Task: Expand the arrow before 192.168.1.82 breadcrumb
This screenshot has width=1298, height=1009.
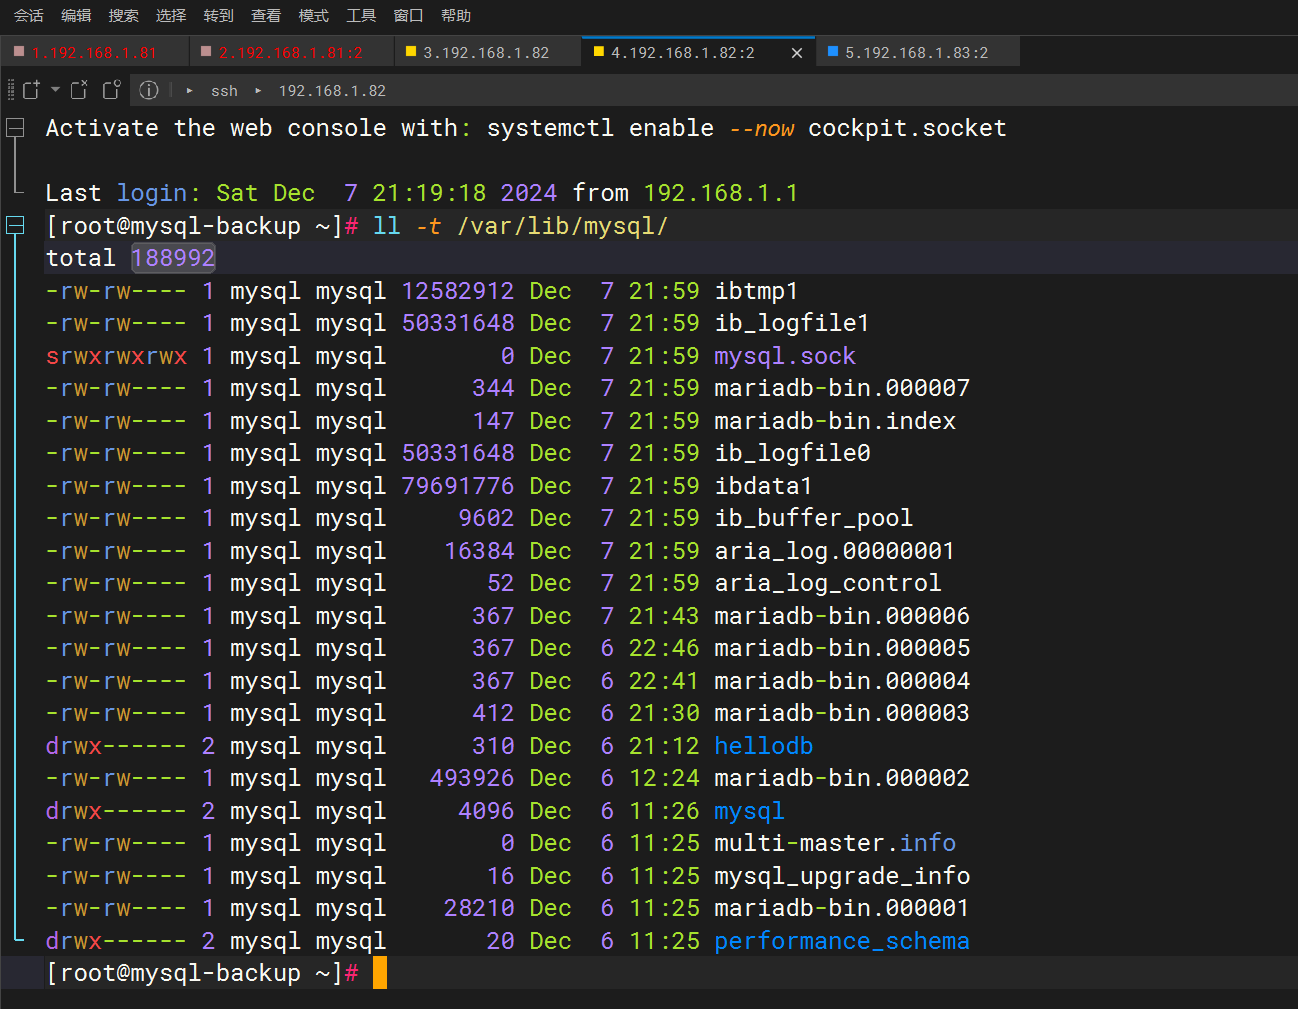Action: click(x=258, y=90)
